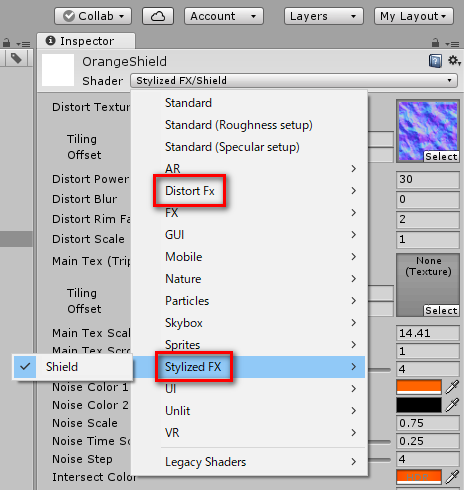Edit the Distort Scale field showing 1
This screenshot has width=464, height=490.
click(428, 239)
